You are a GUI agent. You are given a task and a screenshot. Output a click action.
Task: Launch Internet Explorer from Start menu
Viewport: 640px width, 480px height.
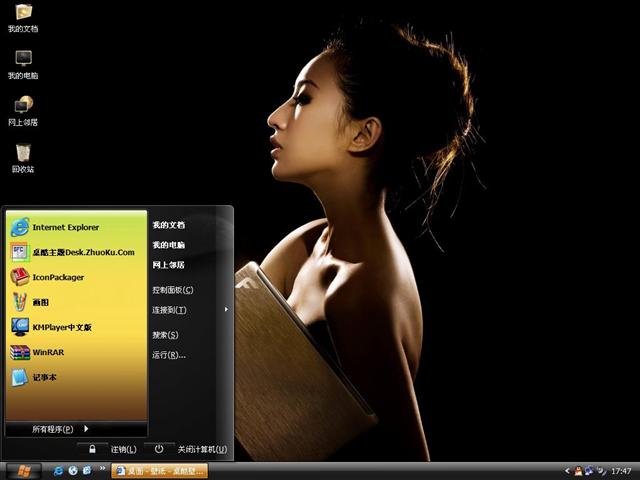[x=76, y=227]
